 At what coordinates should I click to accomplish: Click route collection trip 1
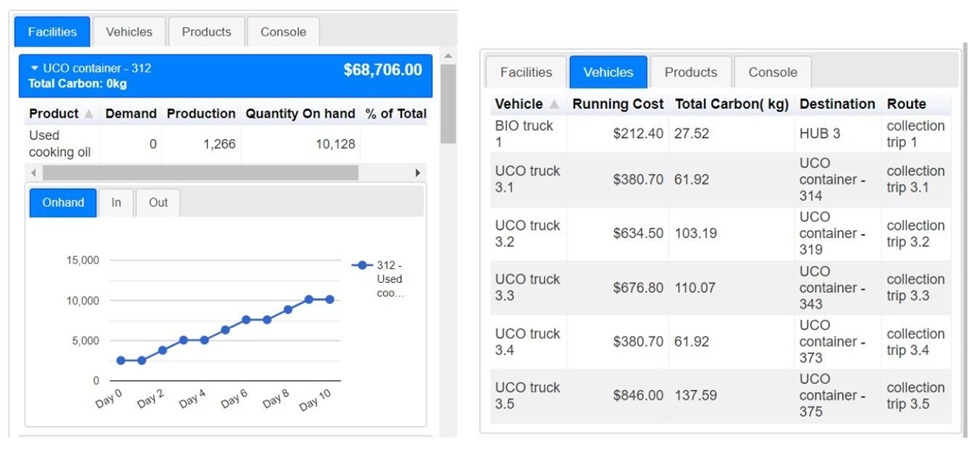tap(915, 134)
